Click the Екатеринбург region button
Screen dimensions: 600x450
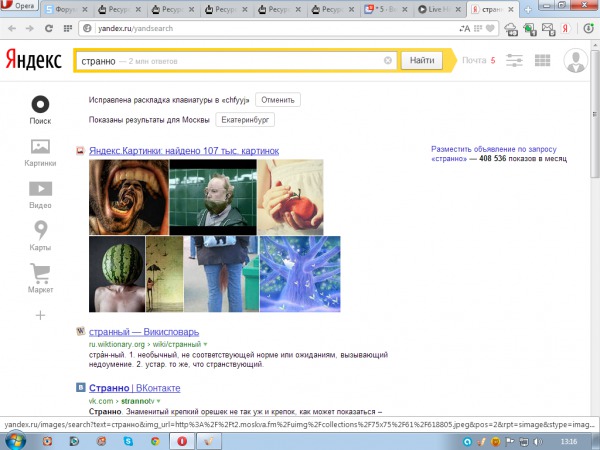[245, 120]
